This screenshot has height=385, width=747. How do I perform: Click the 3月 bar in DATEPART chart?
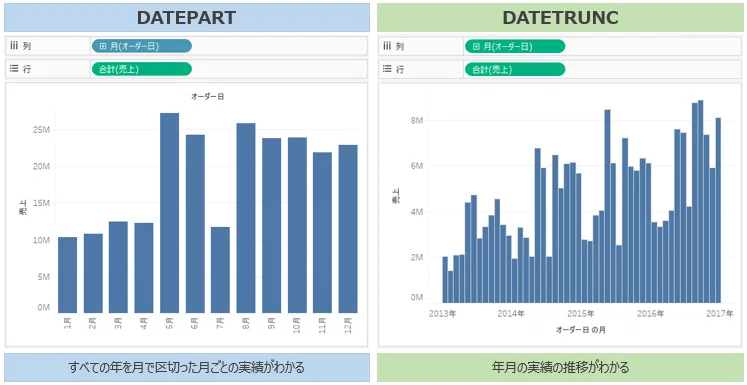coord(118,267)
